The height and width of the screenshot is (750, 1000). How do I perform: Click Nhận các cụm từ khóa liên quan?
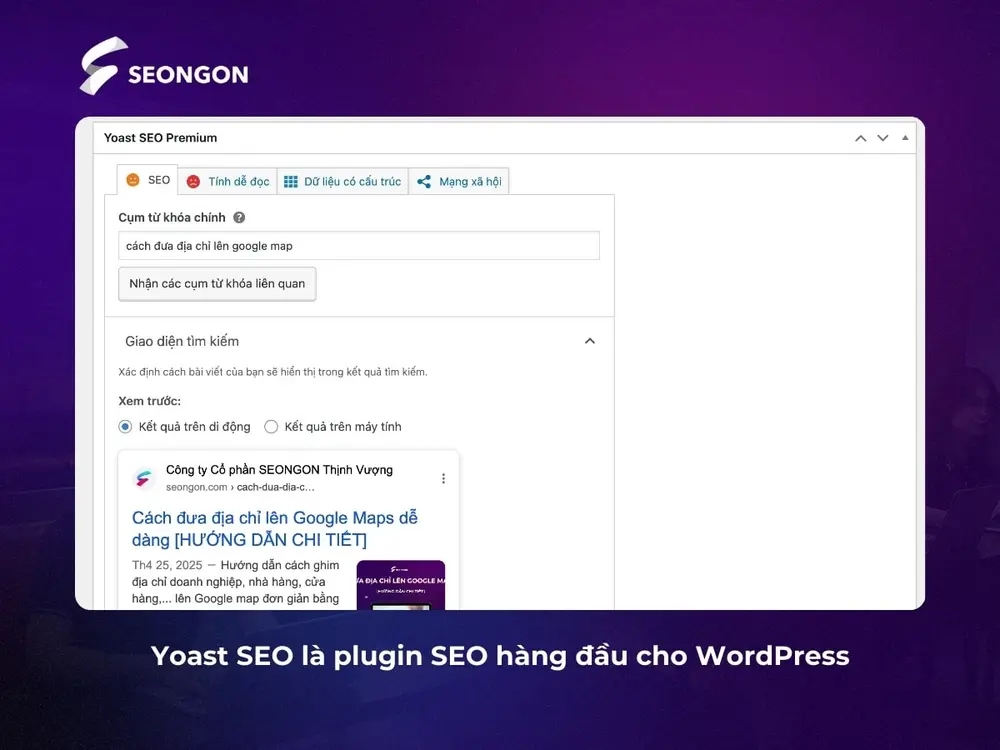[217, 284]
